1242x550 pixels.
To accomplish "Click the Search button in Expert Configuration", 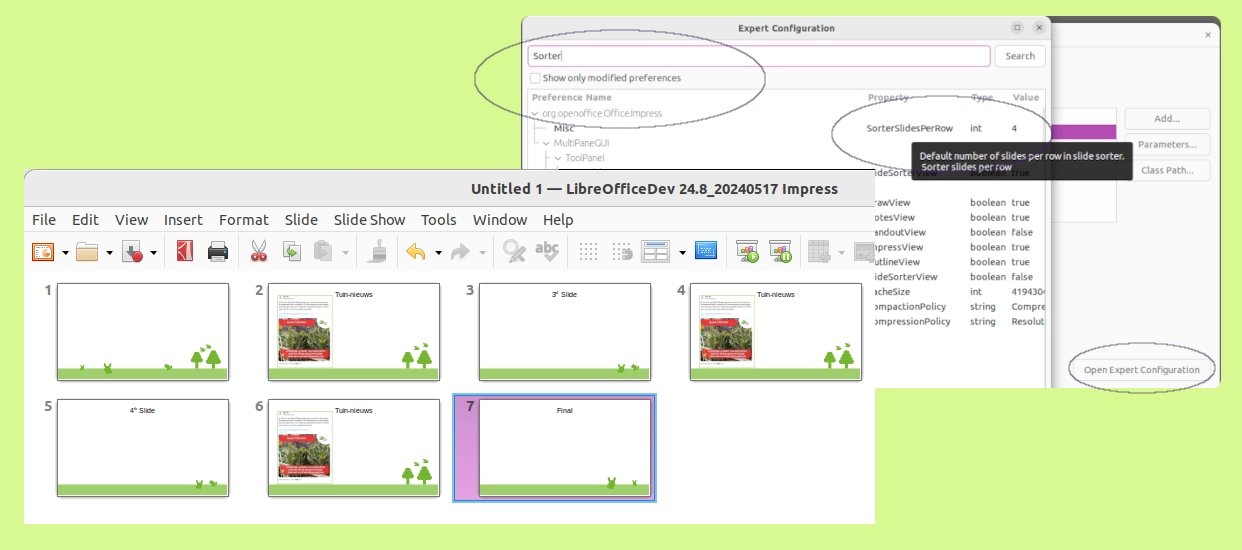I will tap(1020, 56).
